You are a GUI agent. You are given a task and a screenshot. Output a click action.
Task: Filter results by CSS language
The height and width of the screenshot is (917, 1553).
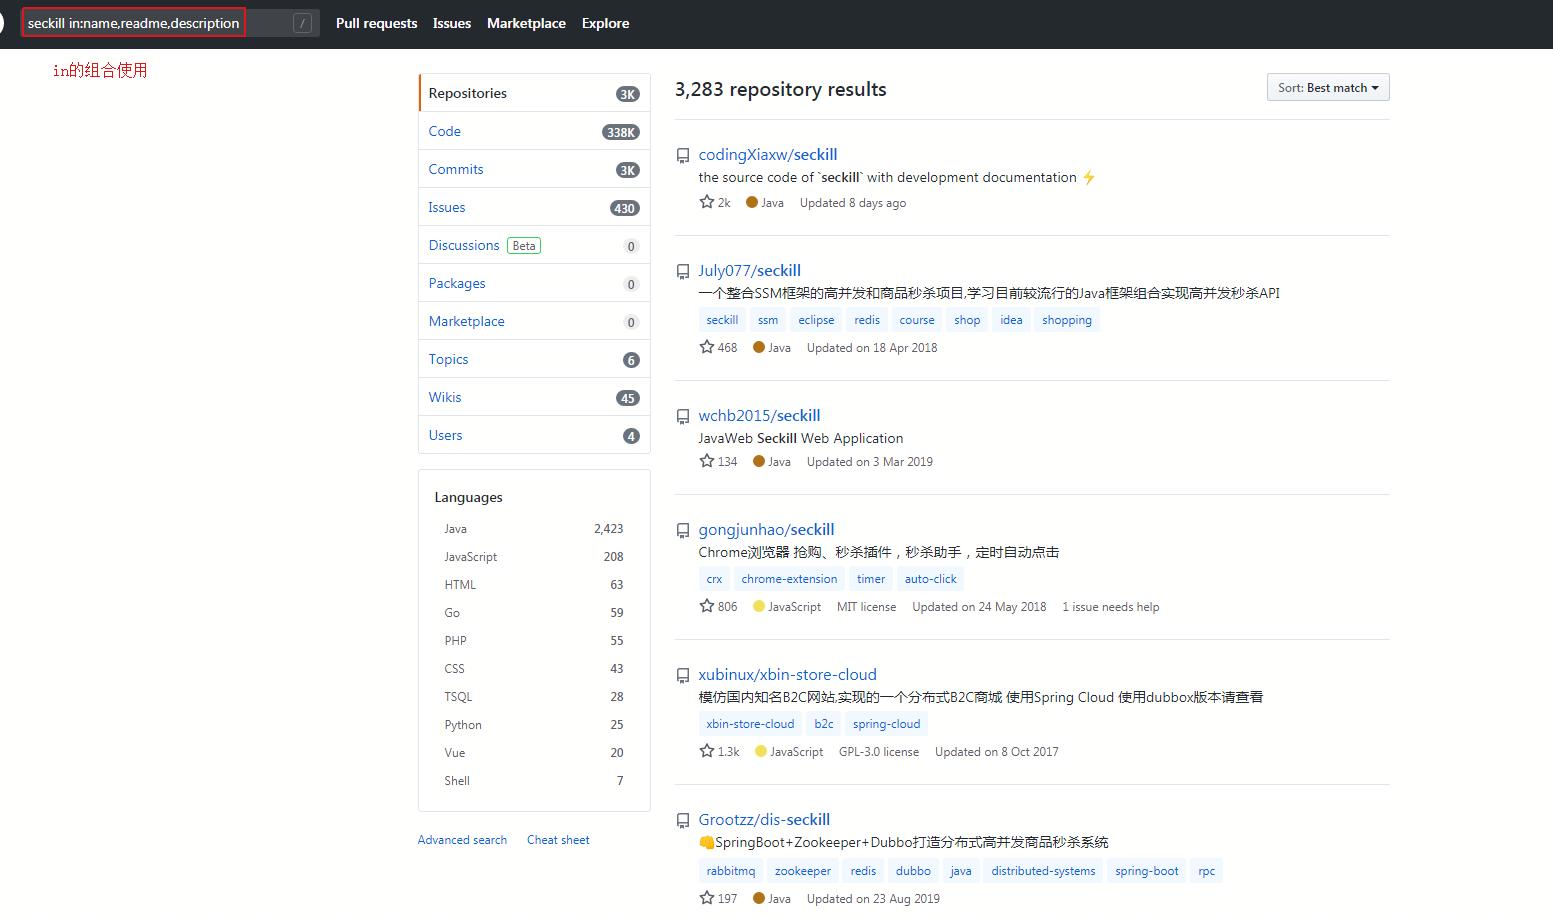tap(534, 668)
